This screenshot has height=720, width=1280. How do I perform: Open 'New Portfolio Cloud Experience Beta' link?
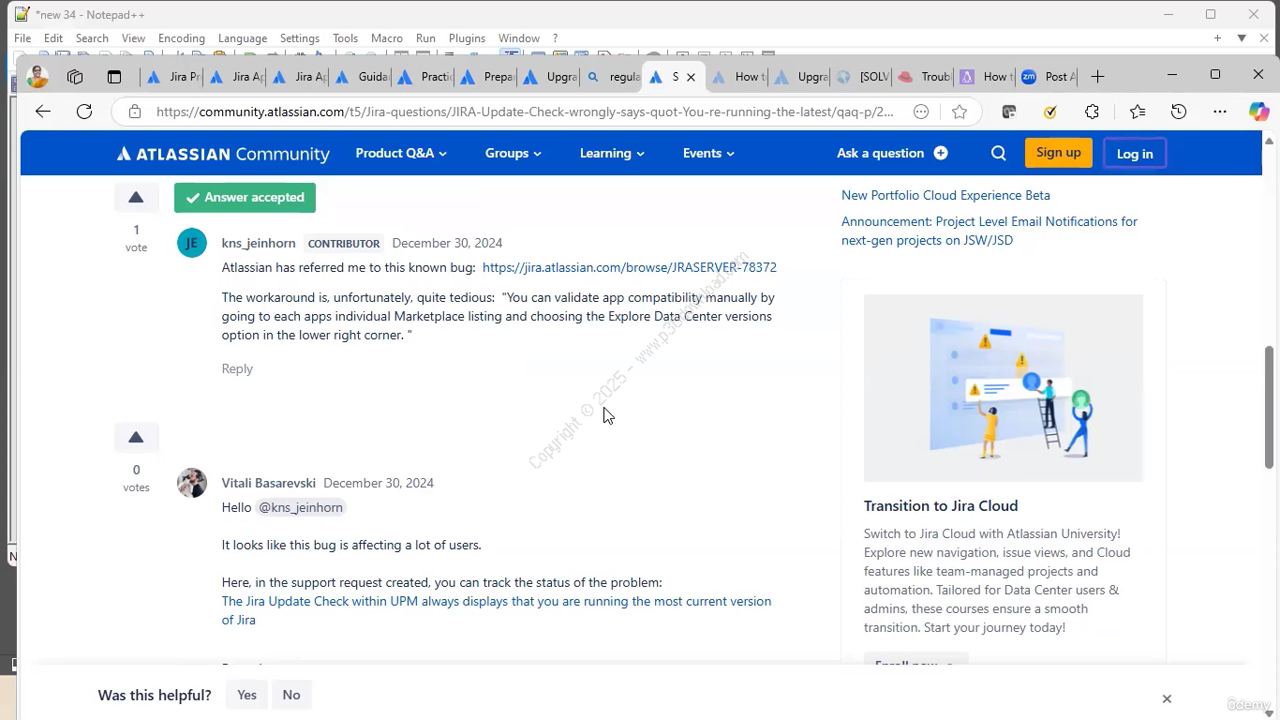tap(945, 195)
